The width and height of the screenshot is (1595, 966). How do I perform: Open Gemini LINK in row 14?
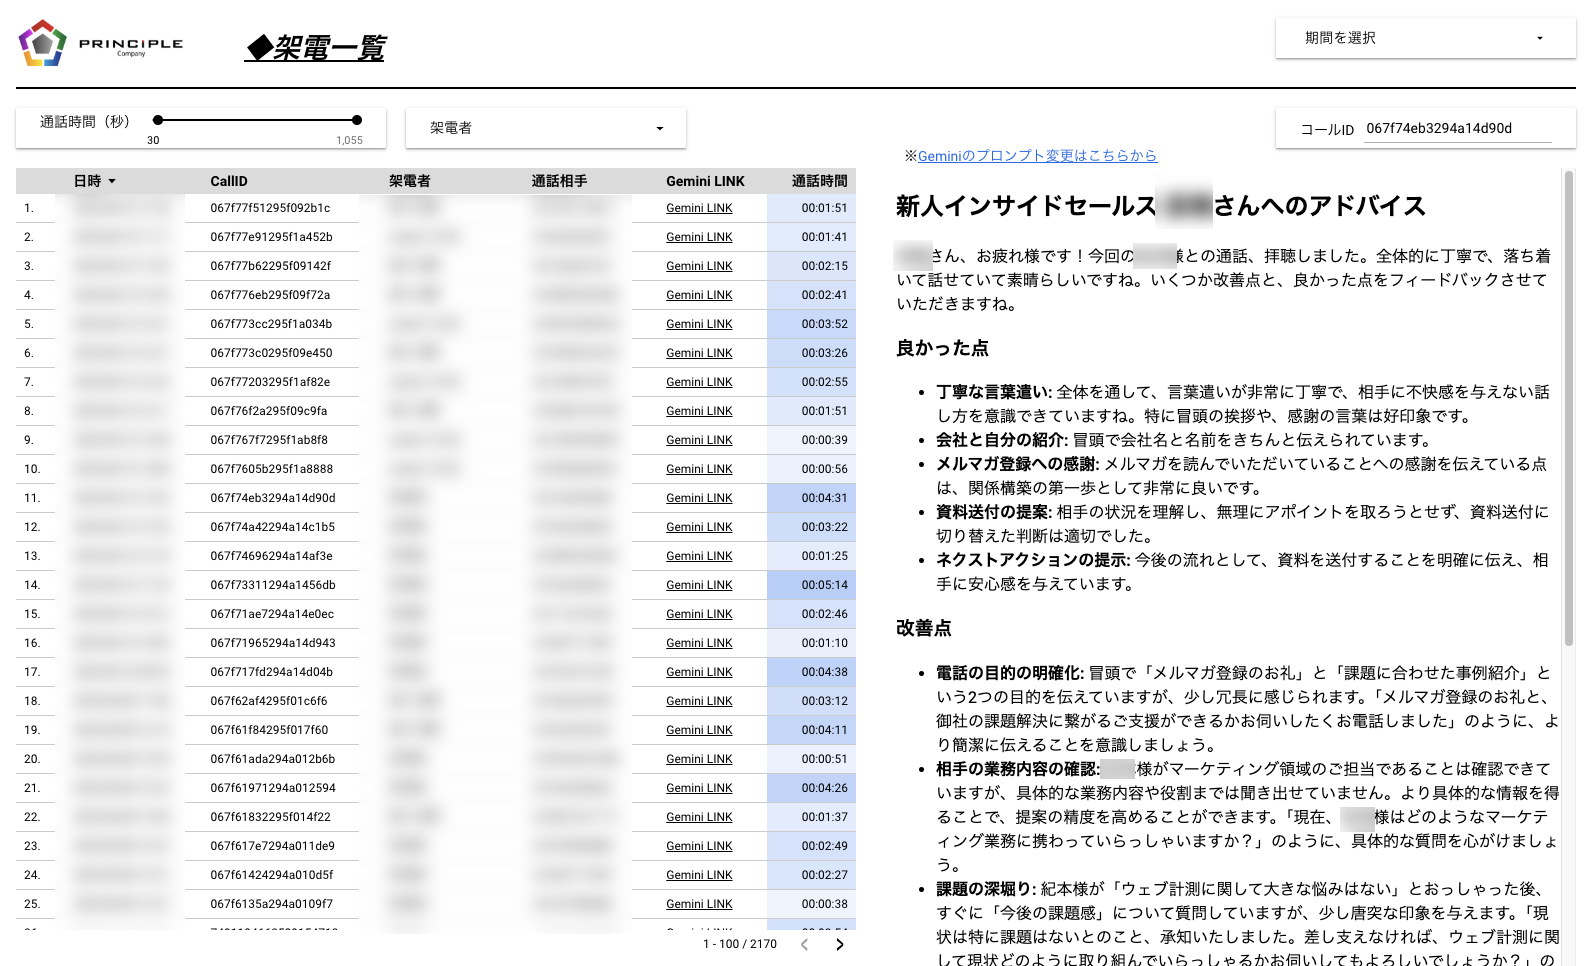click(699, 585)
